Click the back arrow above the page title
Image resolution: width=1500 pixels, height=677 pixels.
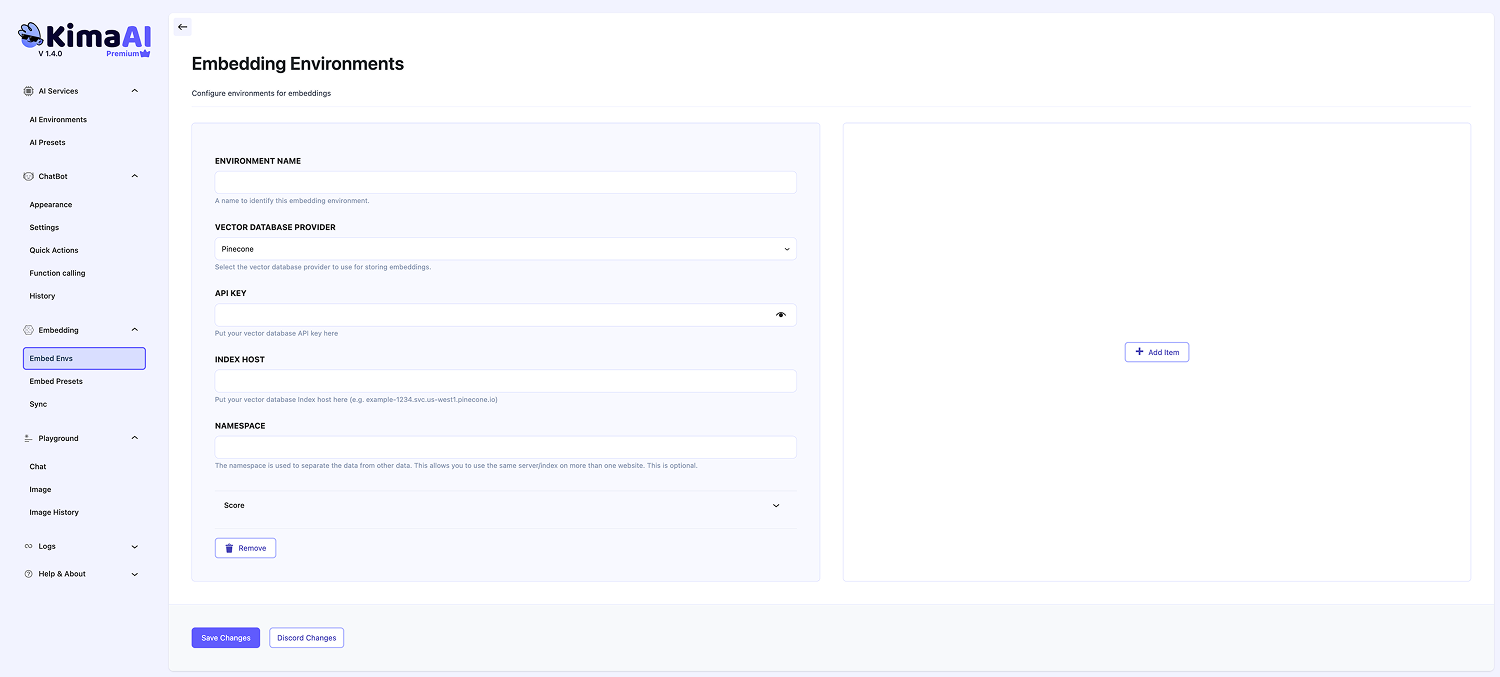(x=182, y=26)
